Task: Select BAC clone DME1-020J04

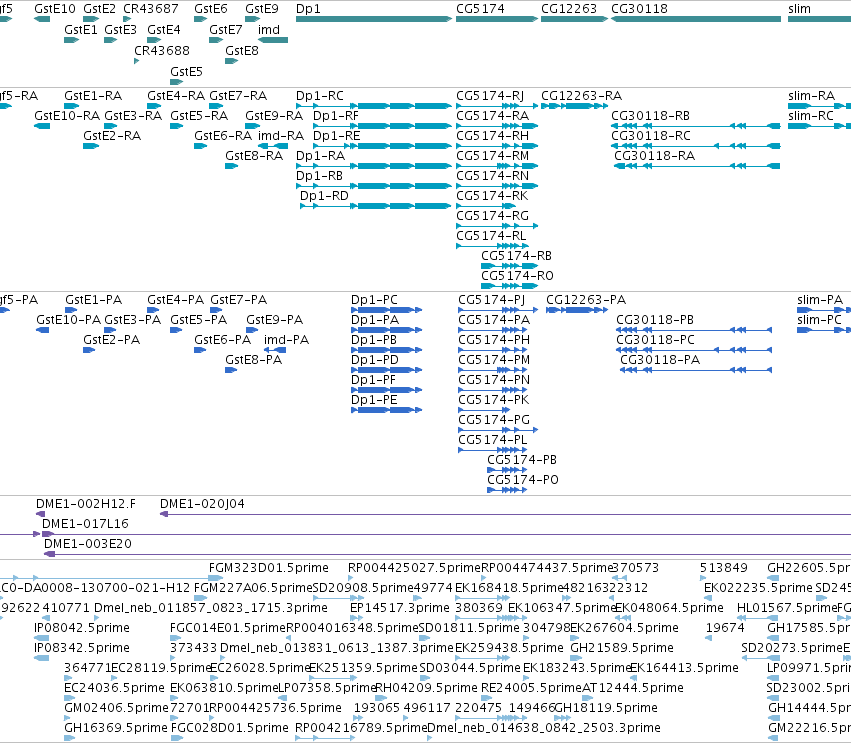Action: (x=505, y=514)
